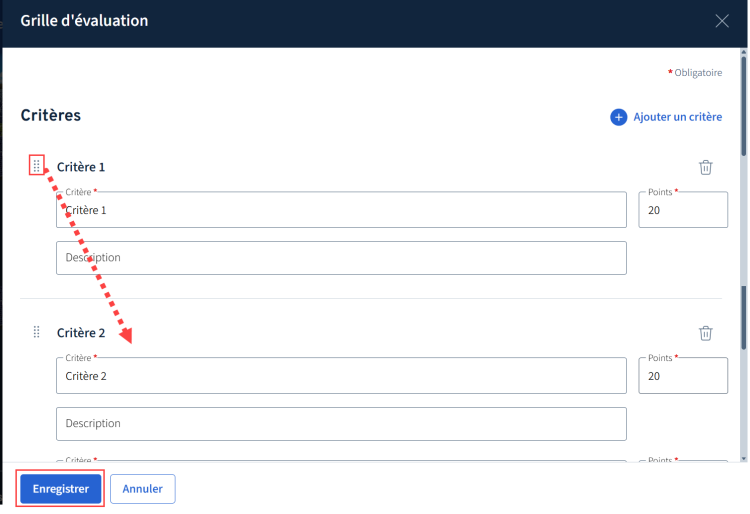Click the Ajouter un critère link

(677, 117)
